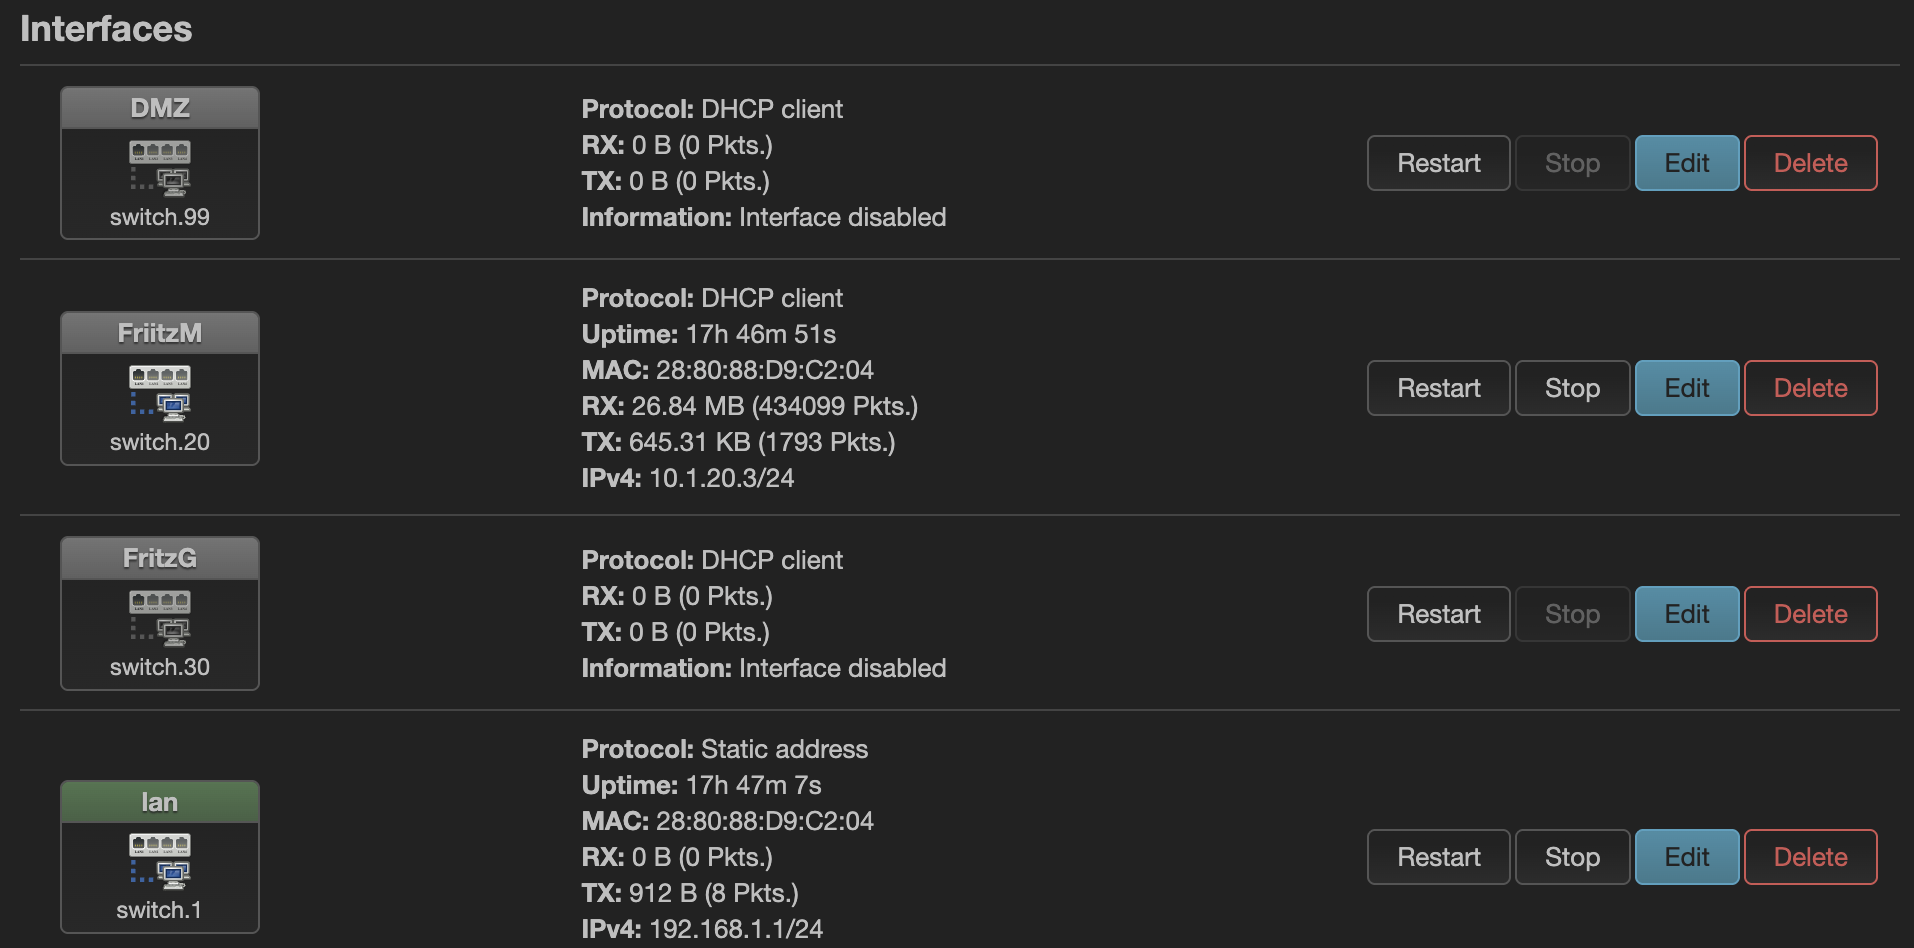The height and width of the screenshot is (948, 1914).
Task: Restart the FritzG interface
Action: point(1438,614)
